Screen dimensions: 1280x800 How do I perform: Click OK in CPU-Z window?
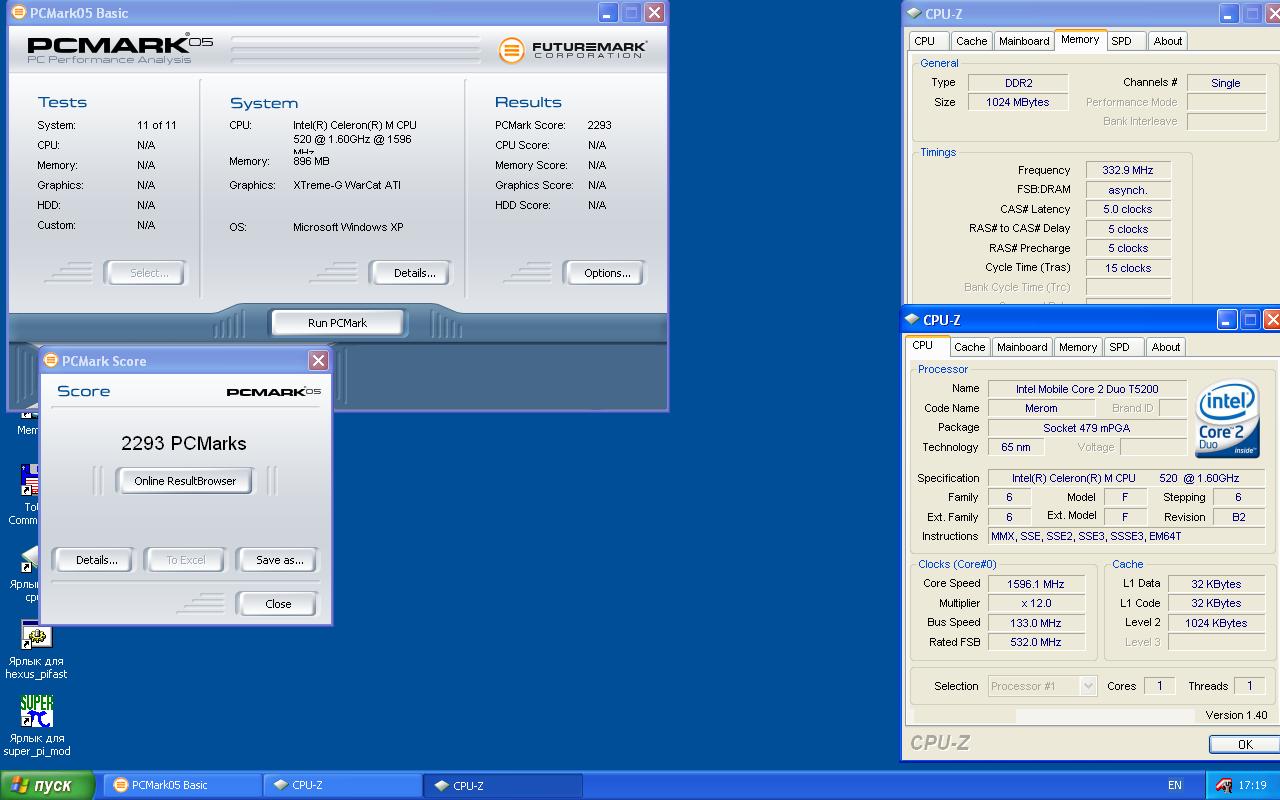pos(1245,744)
